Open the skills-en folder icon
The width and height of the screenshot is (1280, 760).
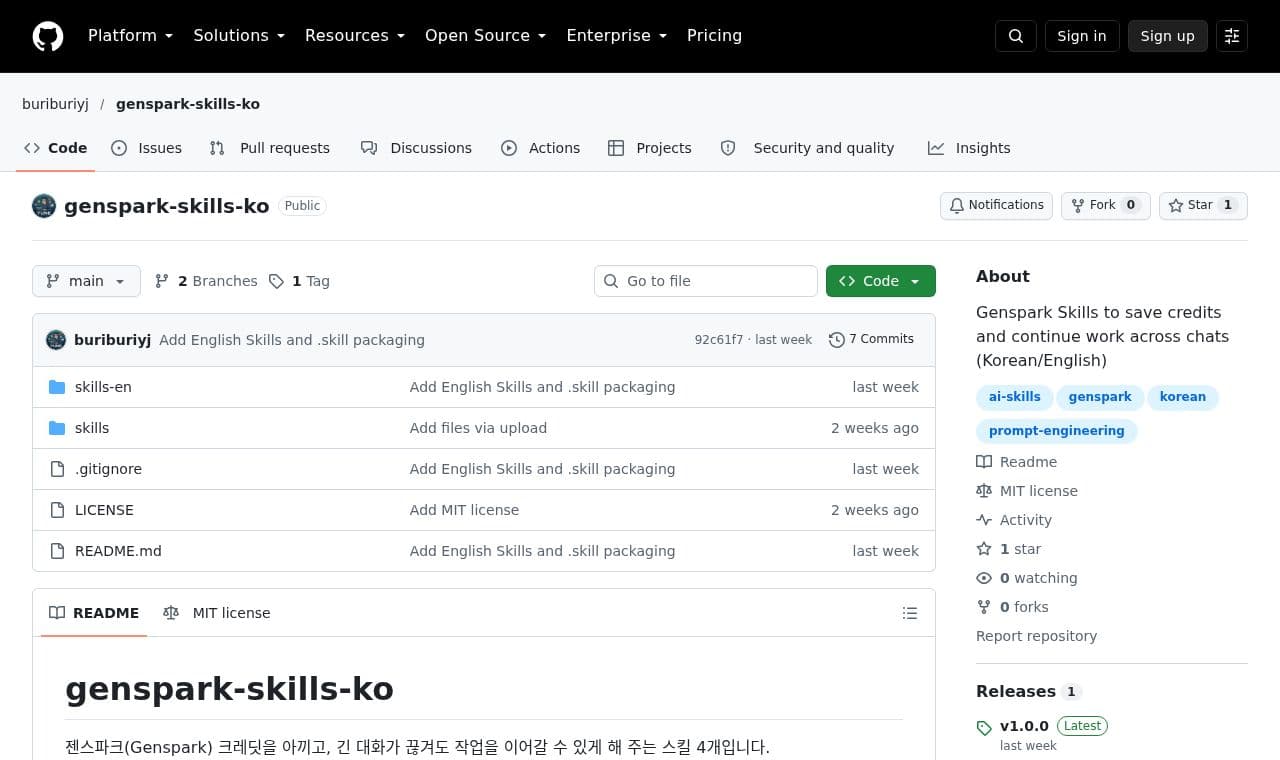pyautogui.click(x=57, y=387)
